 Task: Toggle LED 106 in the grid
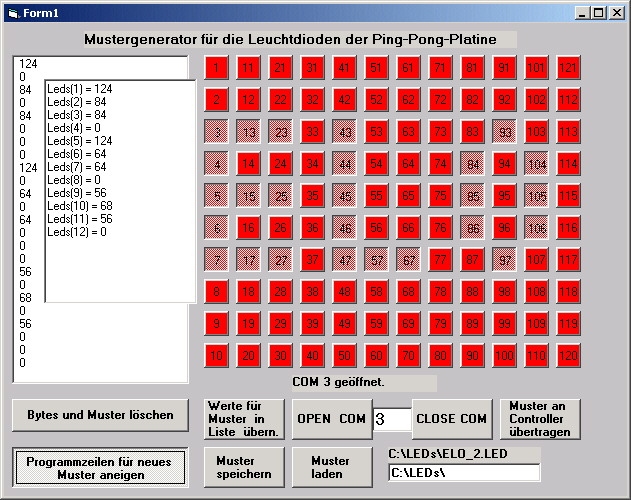[536, 228]
